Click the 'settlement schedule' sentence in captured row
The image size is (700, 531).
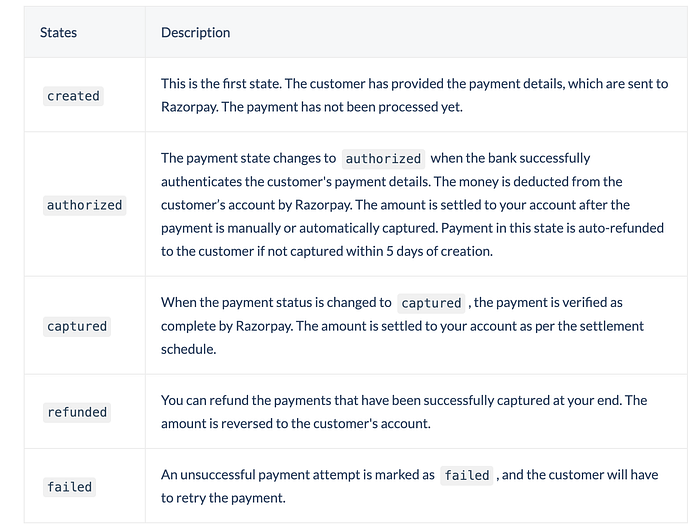coord(402,338)
